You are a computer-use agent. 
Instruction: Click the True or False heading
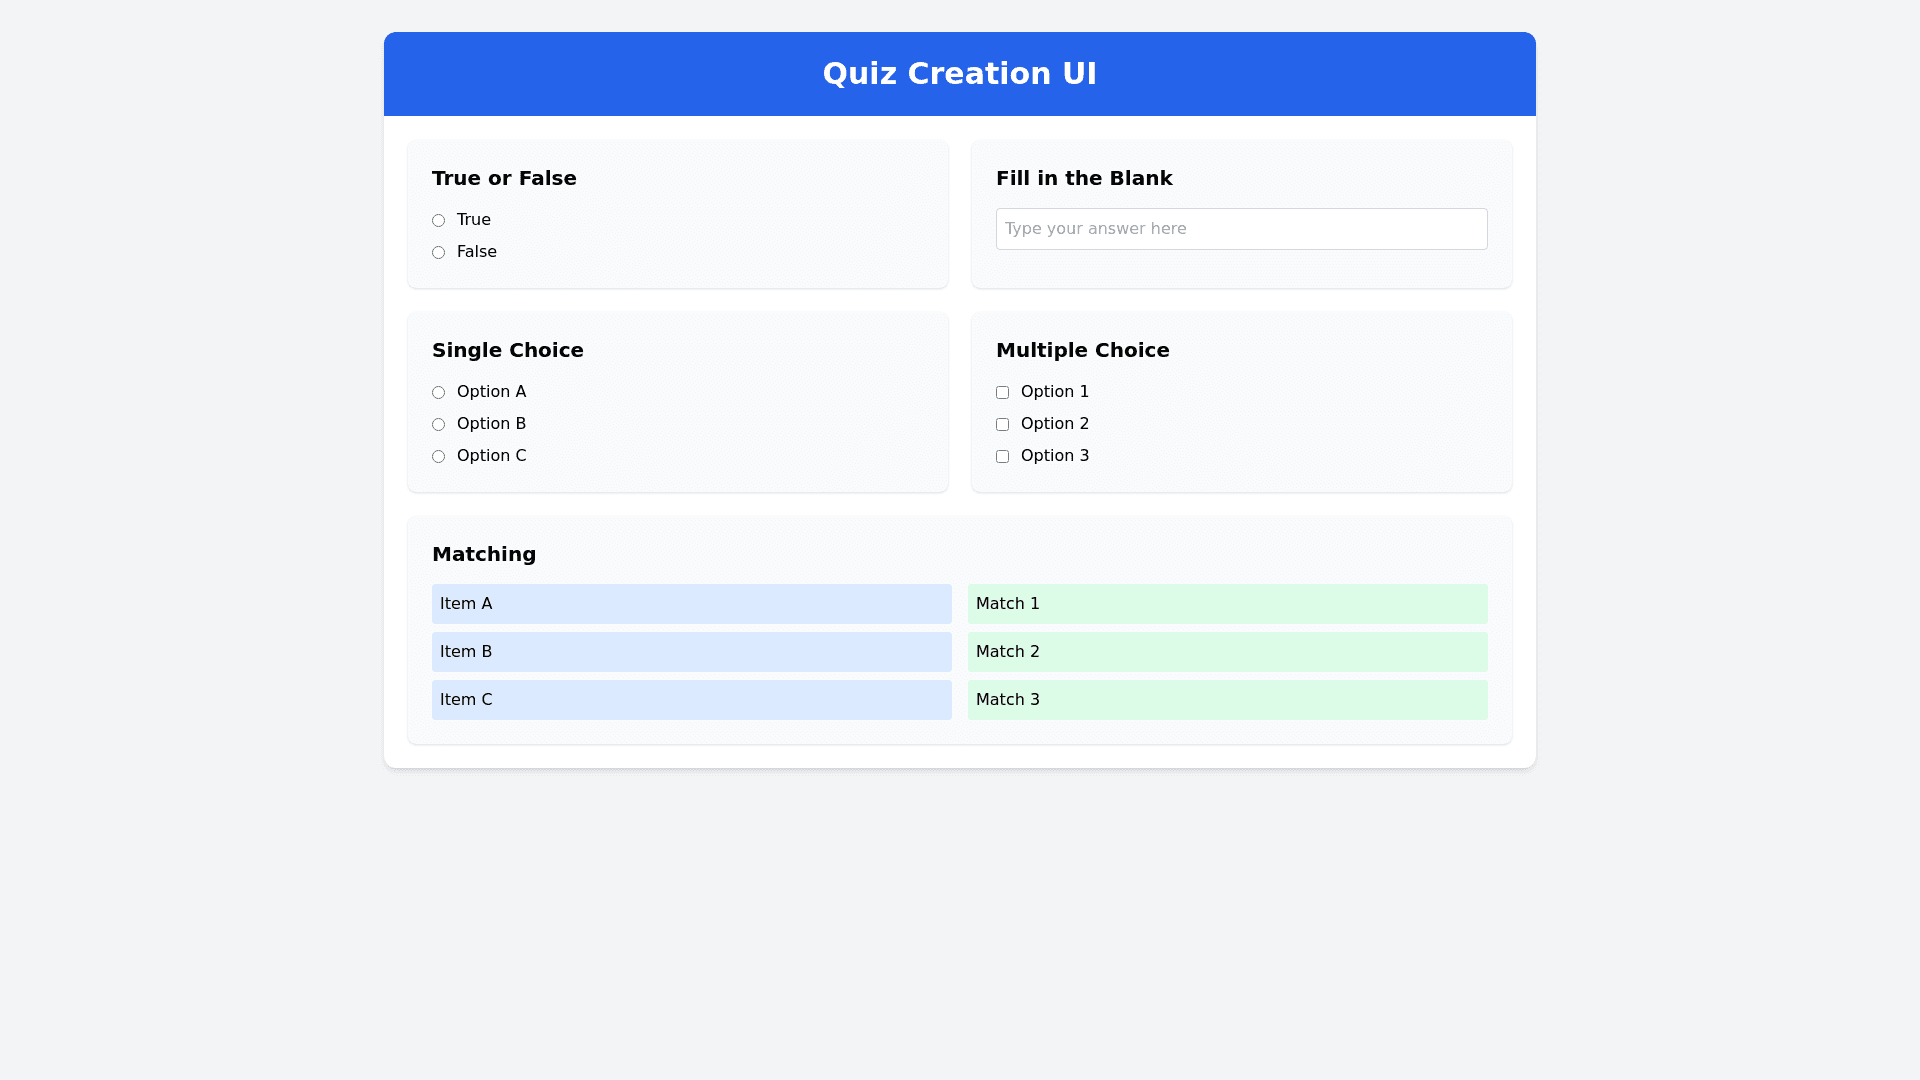tap(504, 178)
